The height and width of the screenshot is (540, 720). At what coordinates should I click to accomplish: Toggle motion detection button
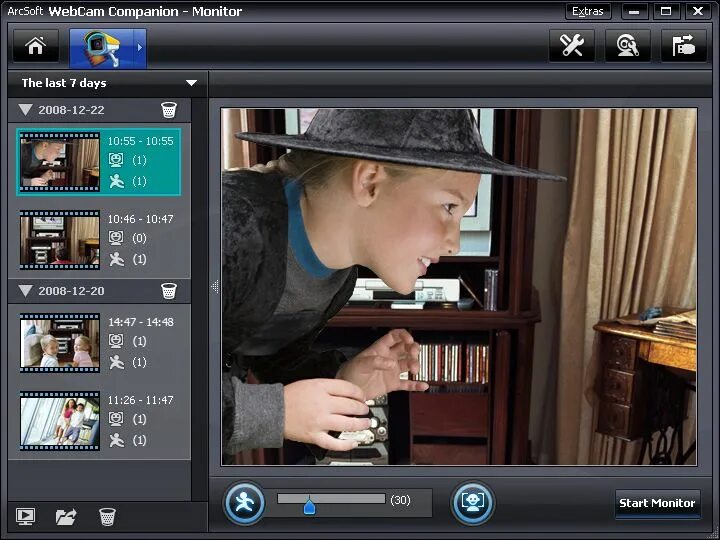coord(244,503)
